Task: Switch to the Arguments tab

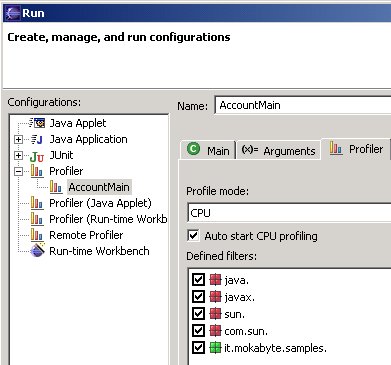Action: 278,150
